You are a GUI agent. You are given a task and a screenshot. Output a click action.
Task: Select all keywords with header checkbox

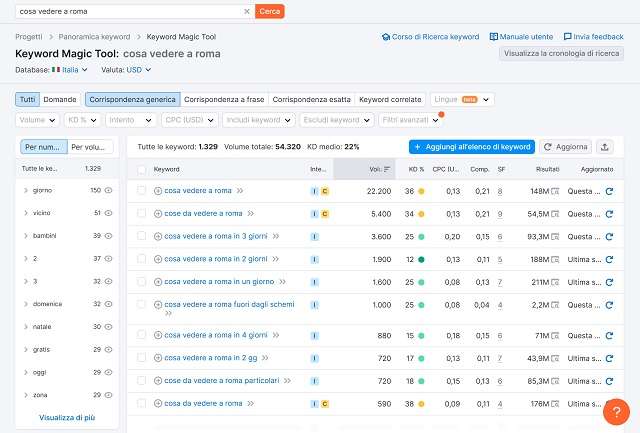pyautogui.click(x=142, y=169)
